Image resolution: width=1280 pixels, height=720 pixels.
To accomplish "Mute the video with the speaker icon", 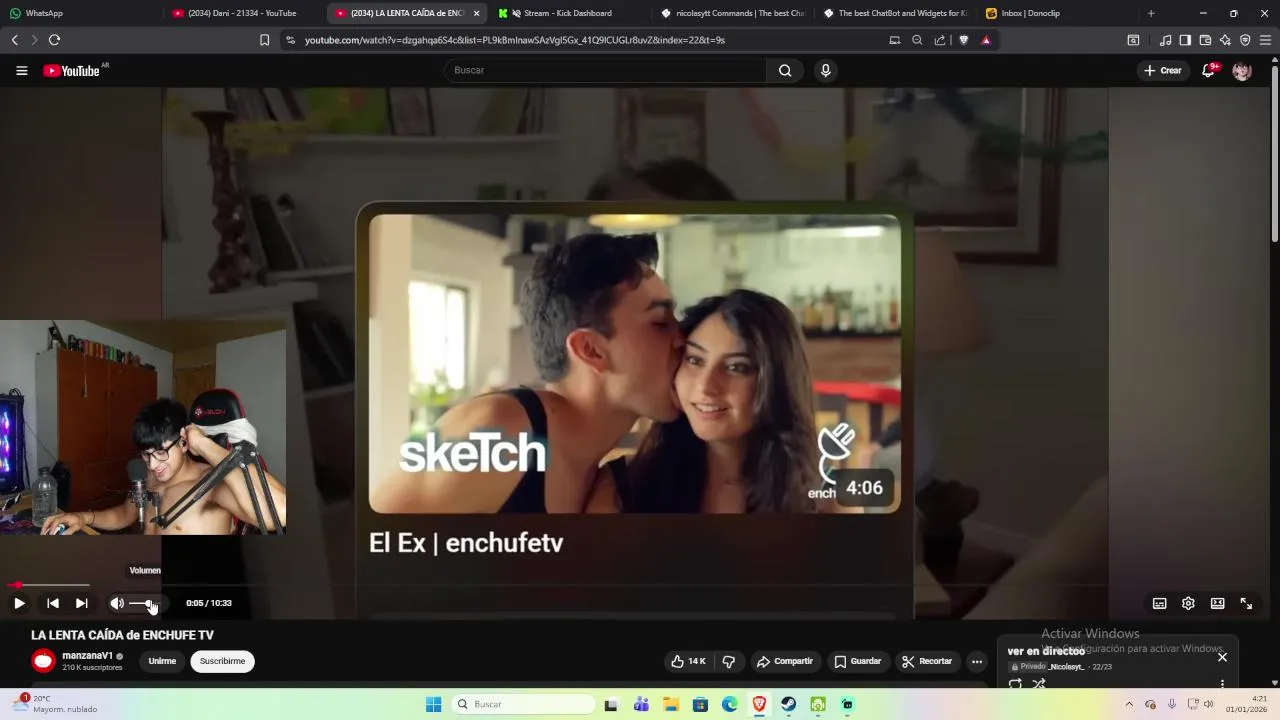I will click(117, 603).
